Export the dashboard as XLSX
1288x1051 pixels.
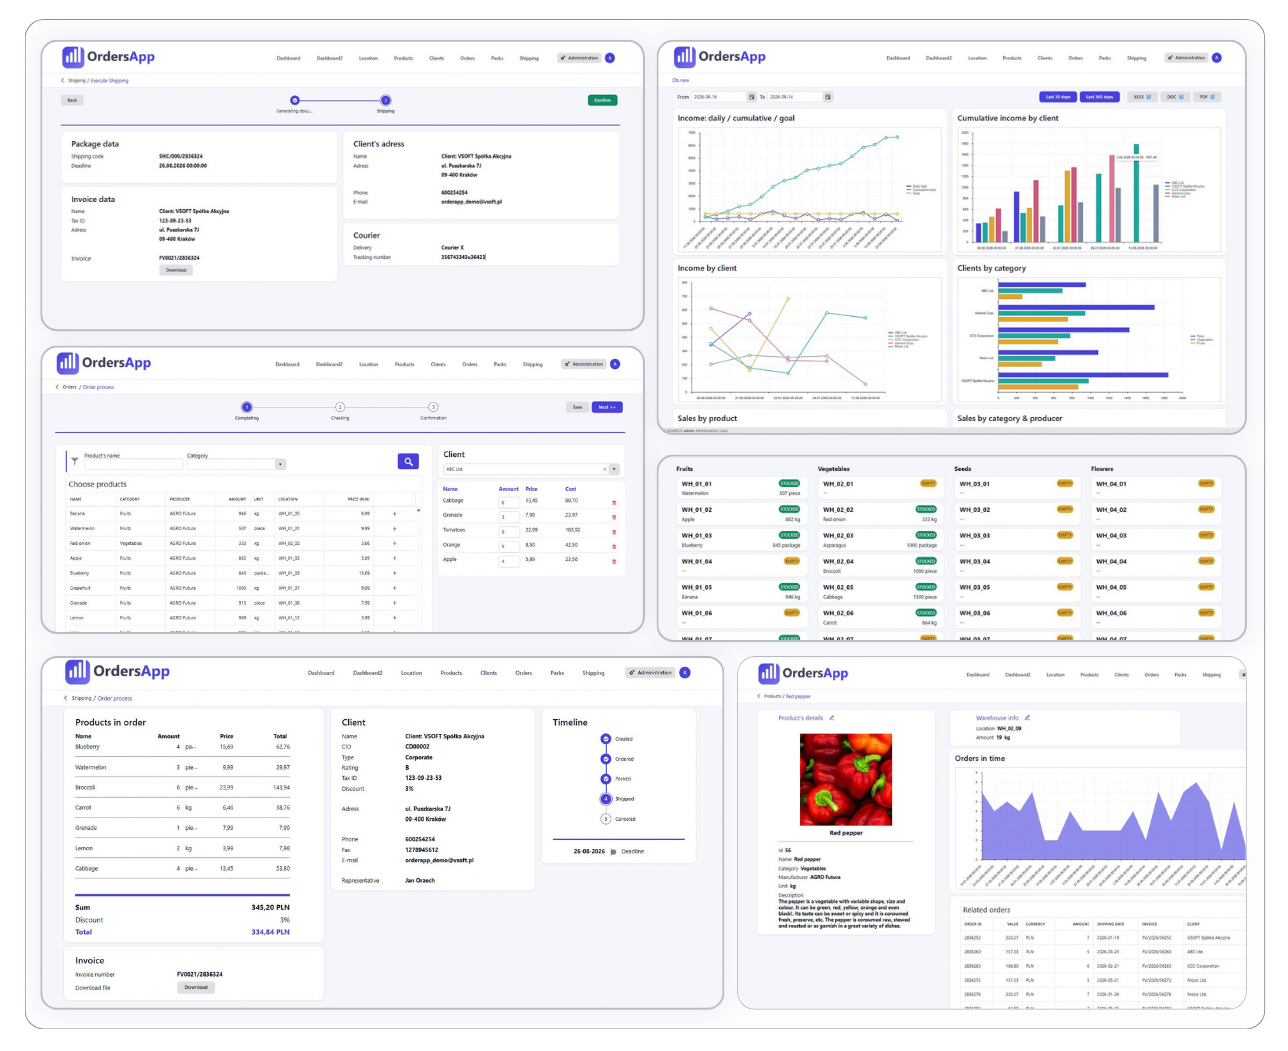click(x=1141, y=97)
